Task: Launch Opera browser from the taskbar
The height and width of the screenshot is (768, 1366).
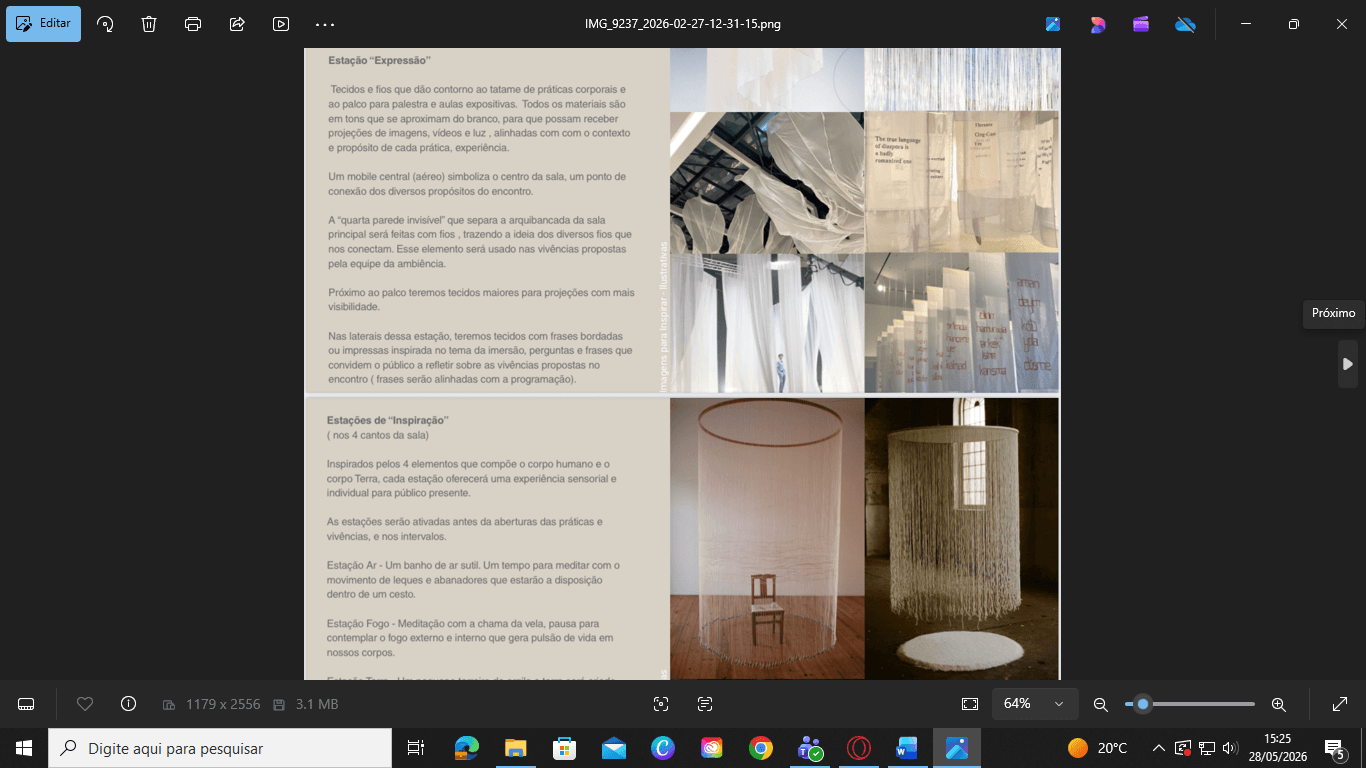Action: [x=859, y=748]
